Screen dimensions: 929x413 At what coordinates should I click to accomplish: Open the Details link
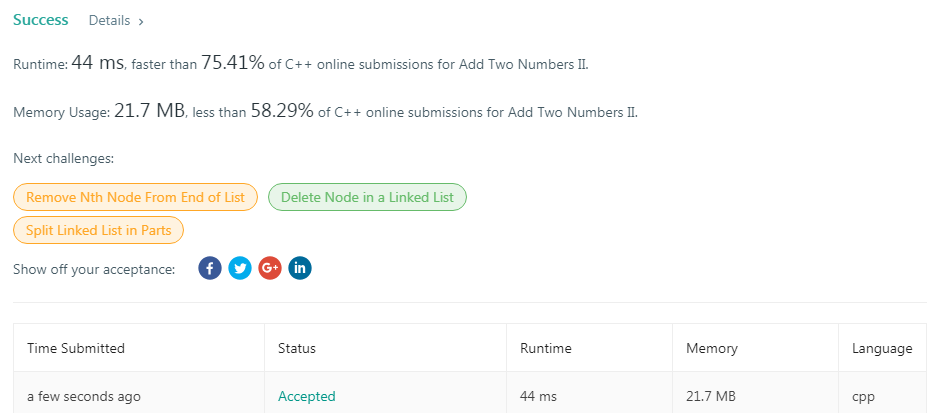coord(109,20)
